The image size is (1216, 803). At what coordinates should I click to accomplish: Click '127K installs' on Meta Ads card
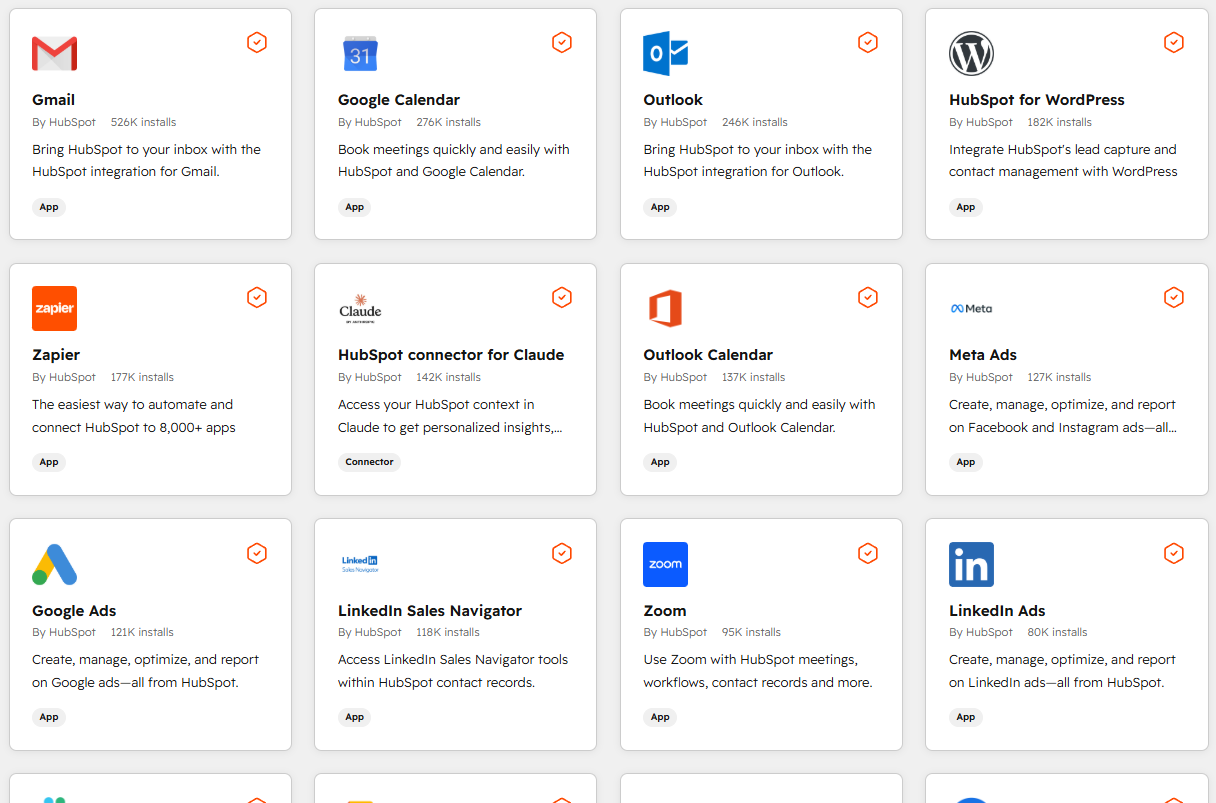(1059, 377)
